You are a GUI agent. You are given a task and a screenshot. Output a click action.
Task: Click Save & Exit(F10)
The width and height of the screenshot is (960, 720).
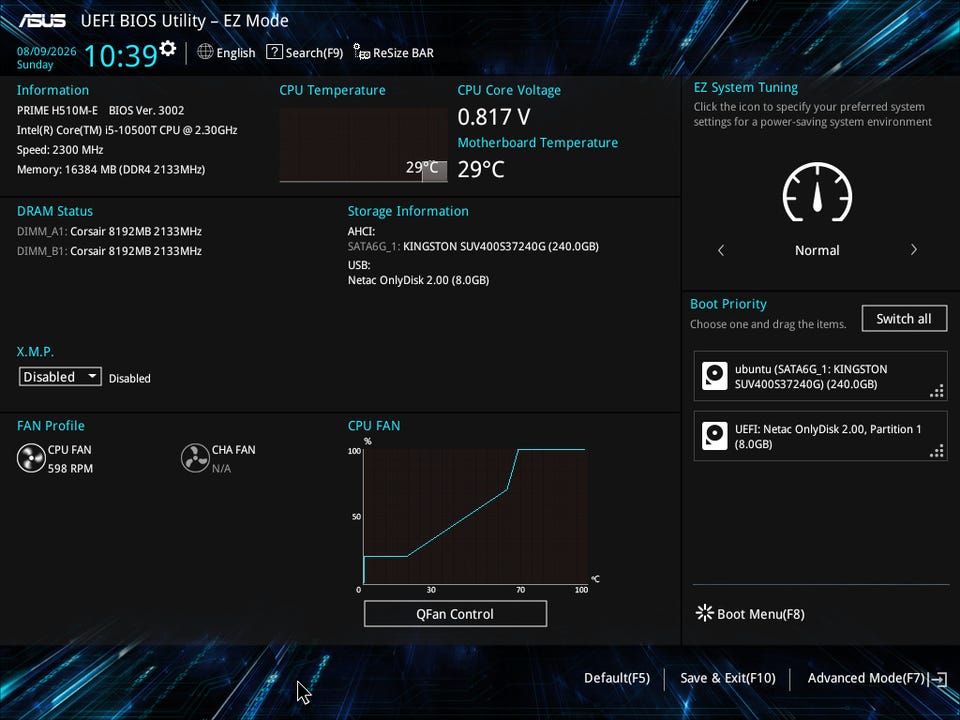[x=727, y=678]
